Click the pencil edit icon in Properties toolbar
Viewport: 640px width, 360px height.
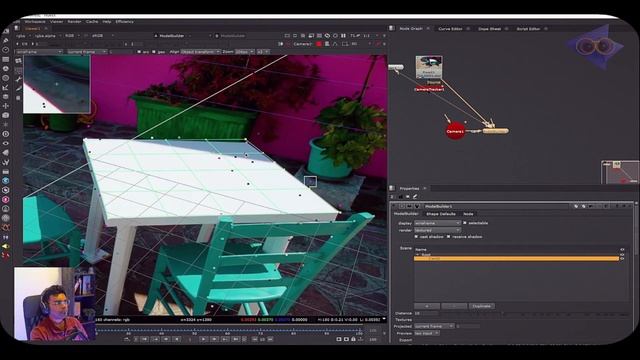[415, 197]
